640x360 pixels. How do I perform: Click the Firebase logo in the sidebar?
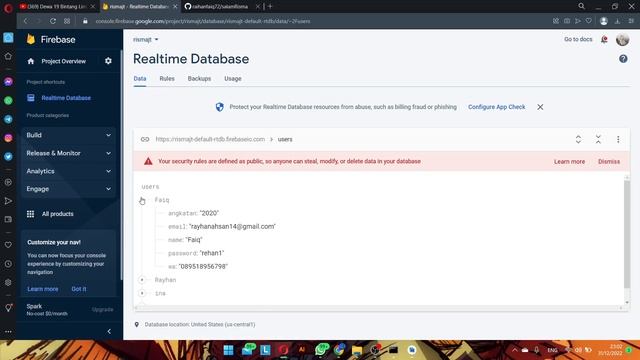pos(51,40)
